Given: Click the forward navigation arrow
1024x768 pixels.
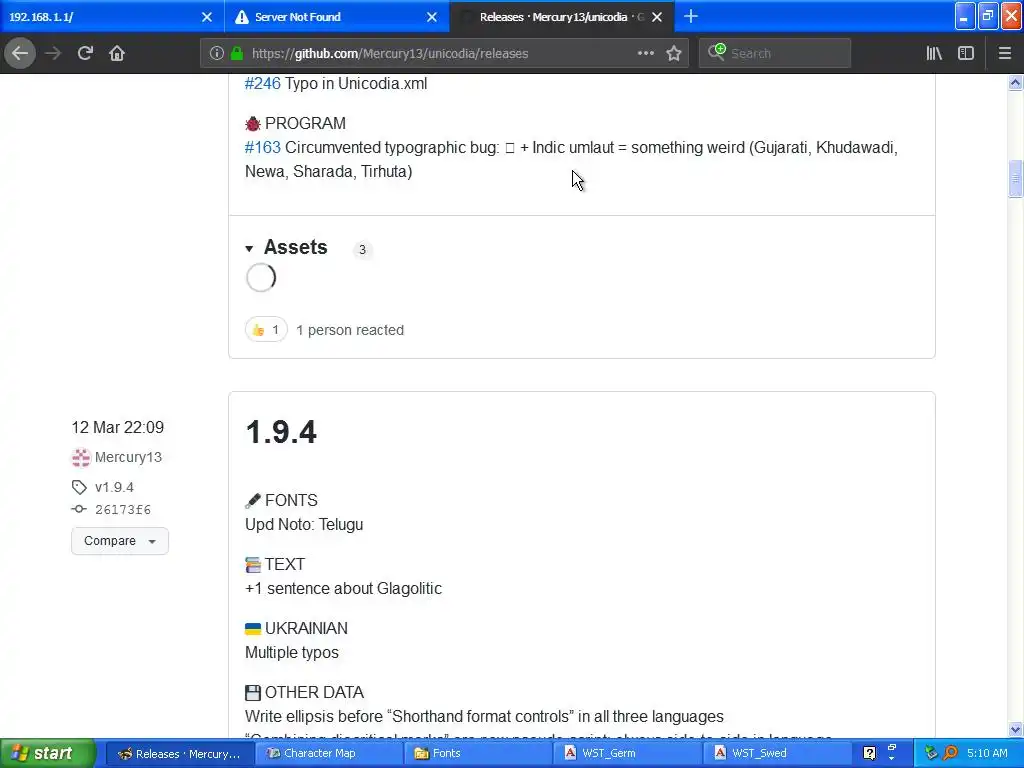Looking at the screenshot, I should 53,53.
